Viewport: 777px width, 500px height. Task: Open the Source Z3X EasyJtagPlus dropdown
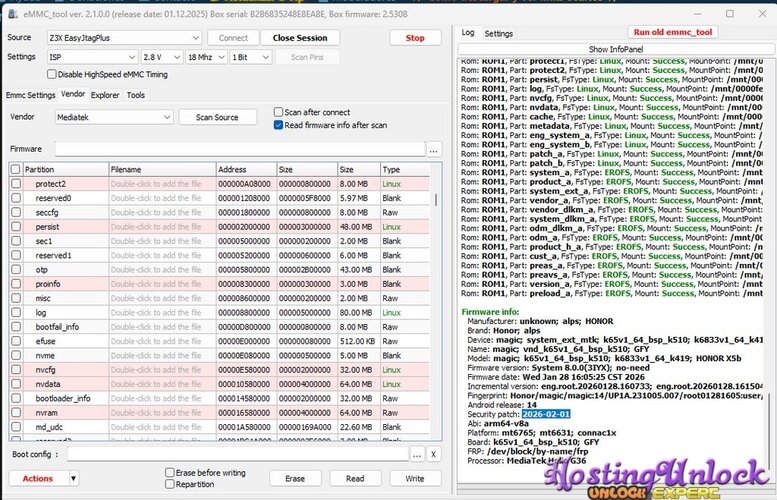(124, 38)
